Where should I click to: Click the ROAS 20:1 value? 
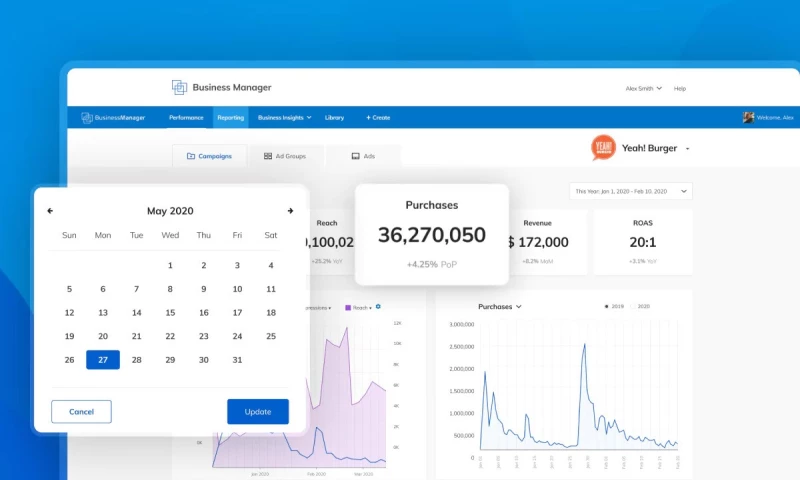[643, 242]
